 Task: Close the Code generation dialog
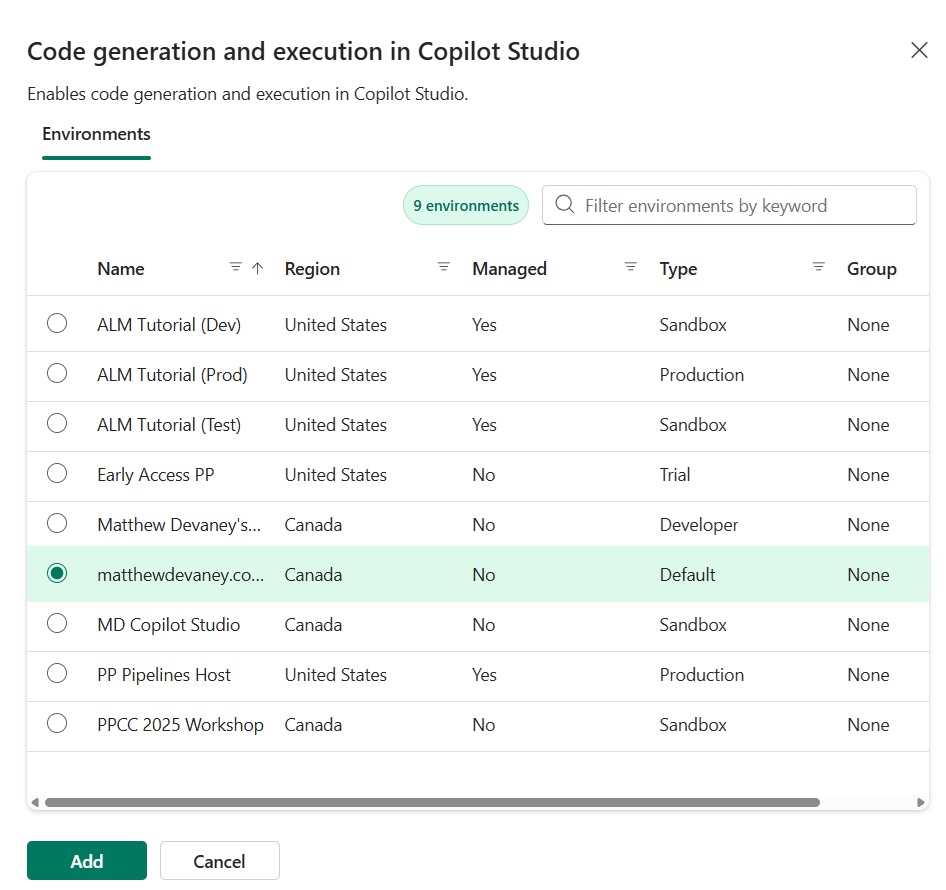[919, 51]
